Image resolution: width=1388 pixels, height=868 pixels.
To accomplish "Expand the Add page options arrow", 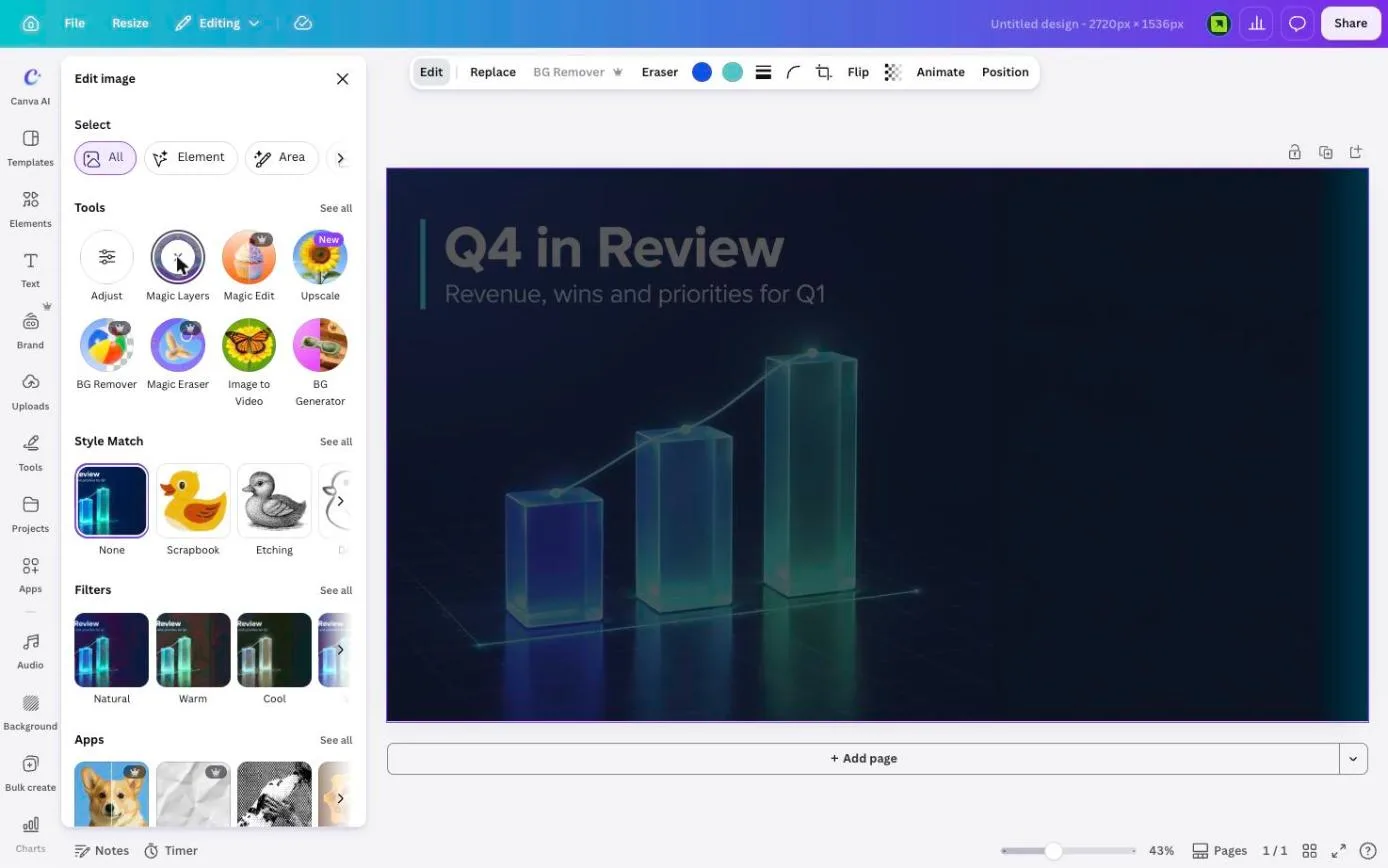I will pos(1353,759).
